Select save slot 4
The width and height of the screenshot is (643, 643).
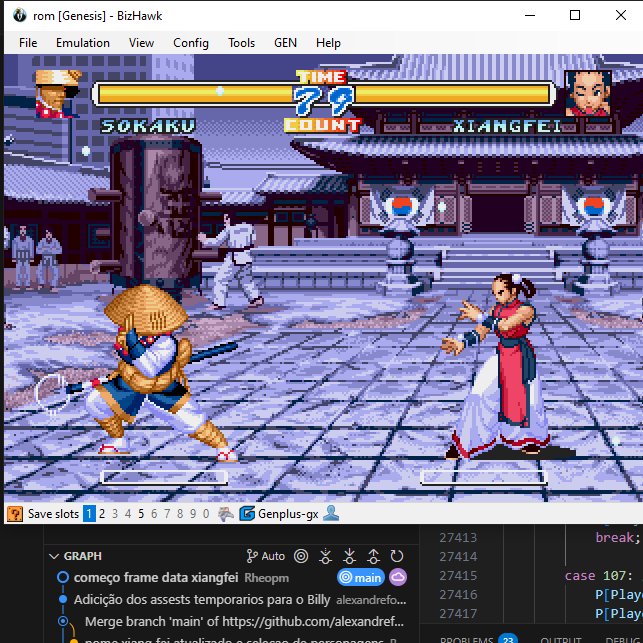[128, 514]
